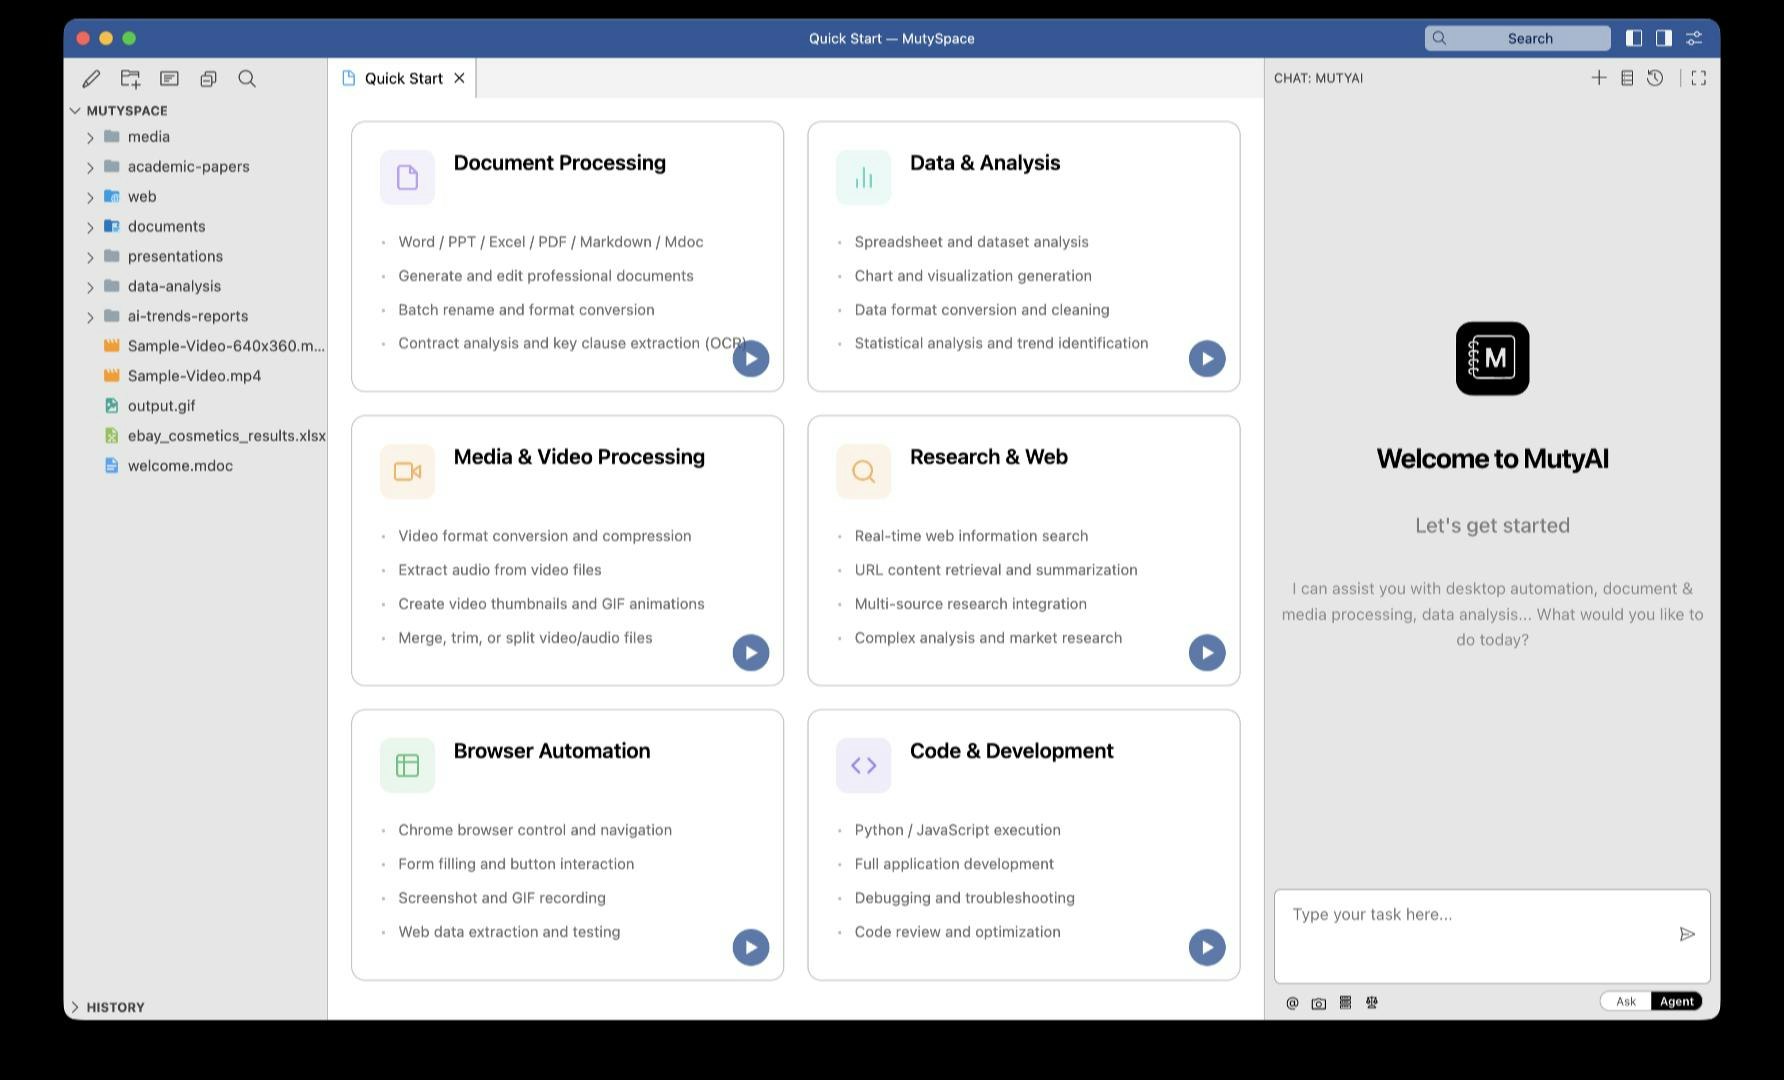This screenshot has height=1080, width=1784.
Task: Switch to Ask mode
Action: click(1625, 1001)
